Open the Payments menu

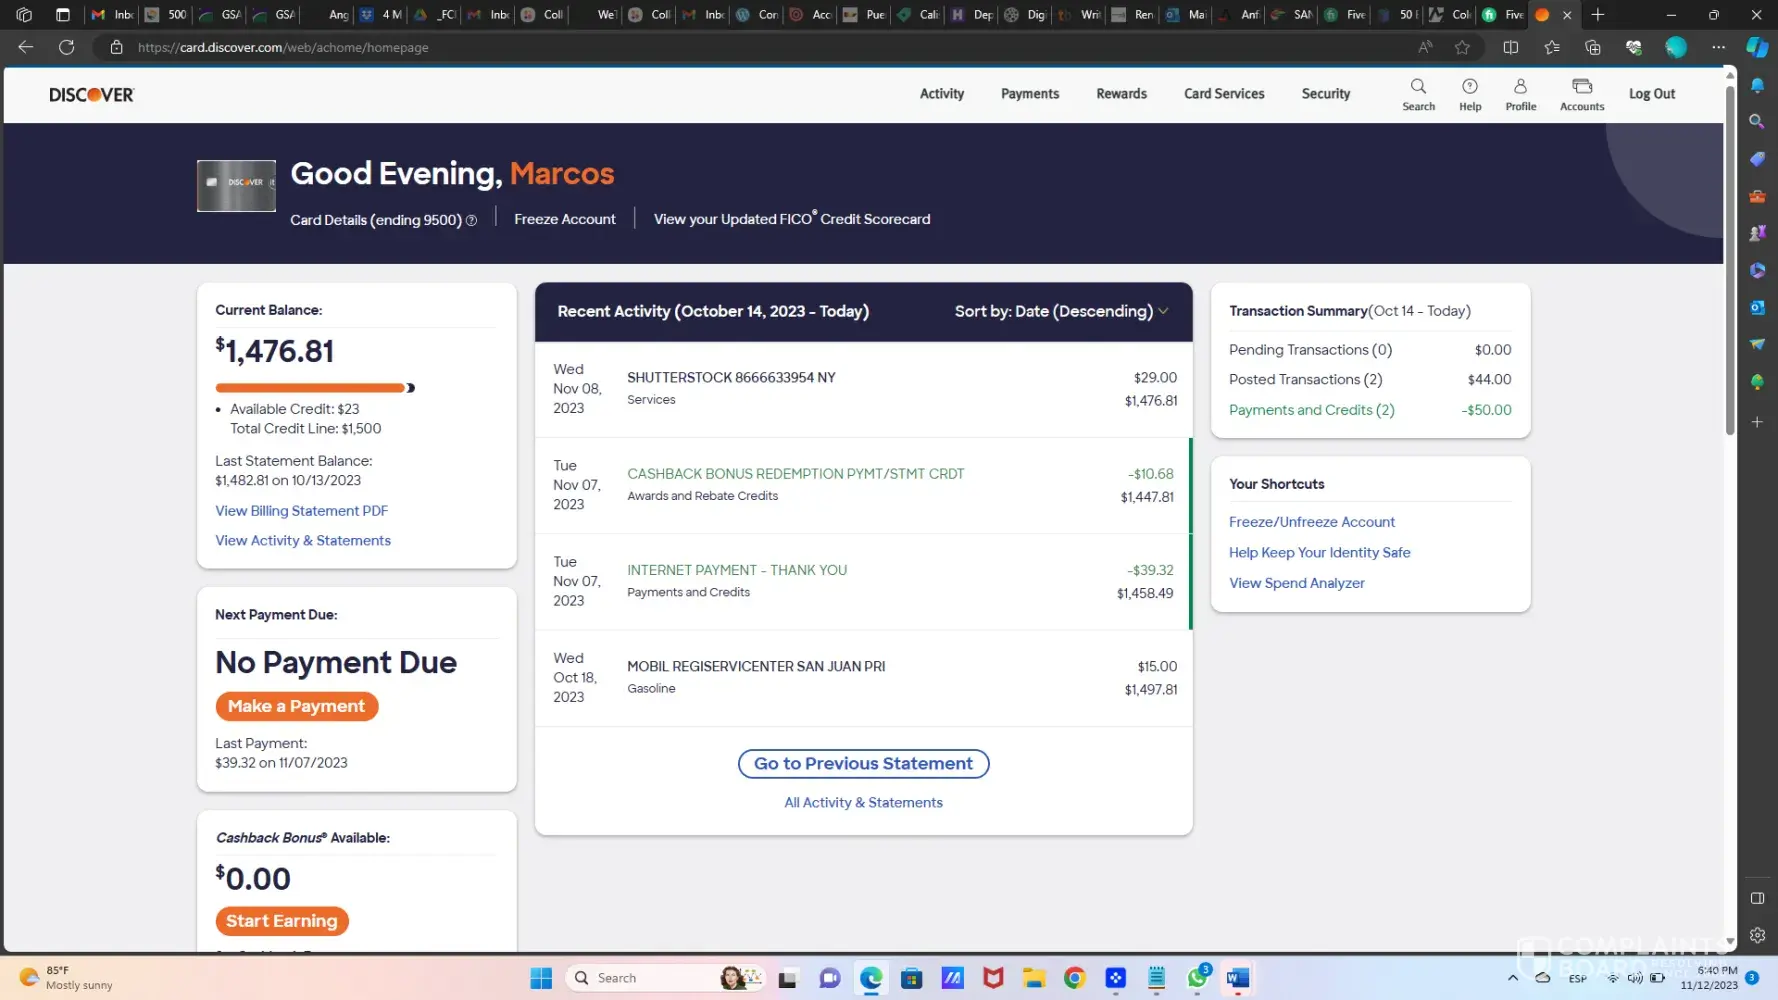tap(1029, 94)
